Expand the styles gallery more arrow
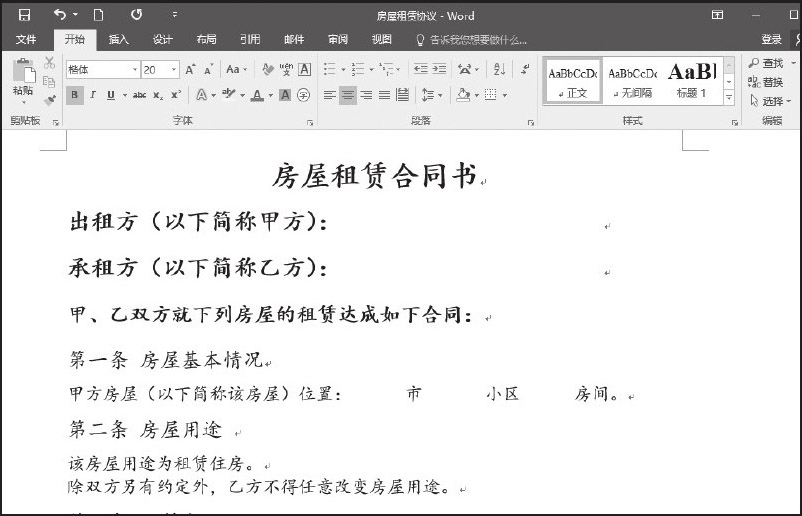 click(x=729, y=98)
